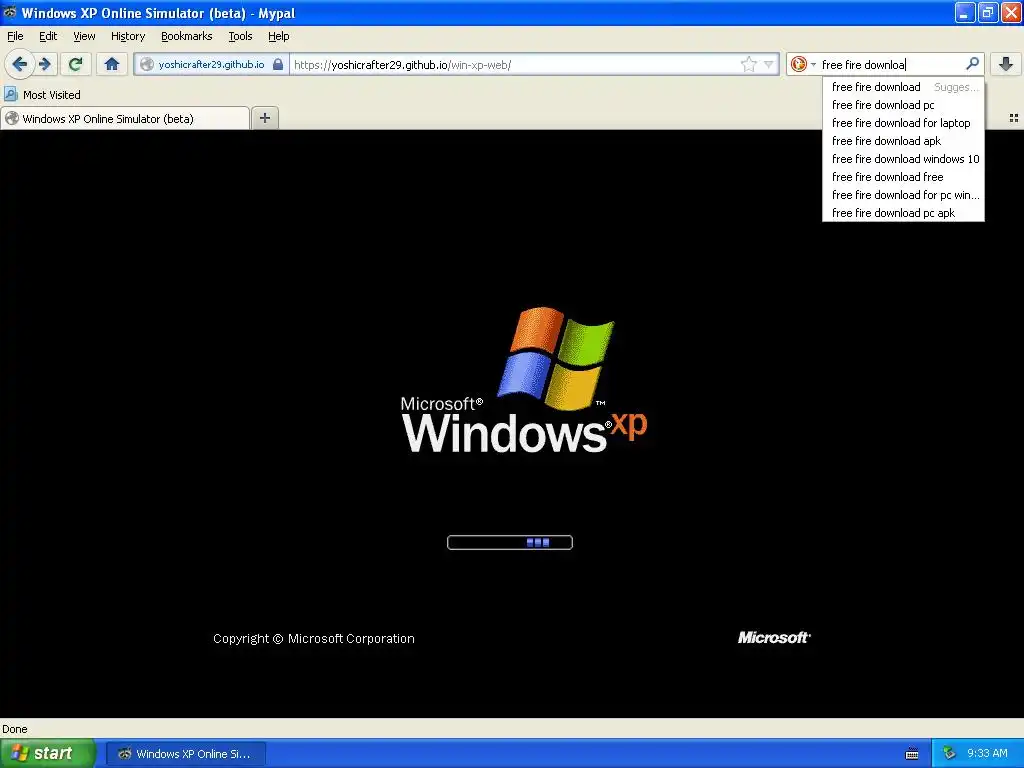Open the Tools menu
The width and height of the screenshot is (1024, 768).
240,36
